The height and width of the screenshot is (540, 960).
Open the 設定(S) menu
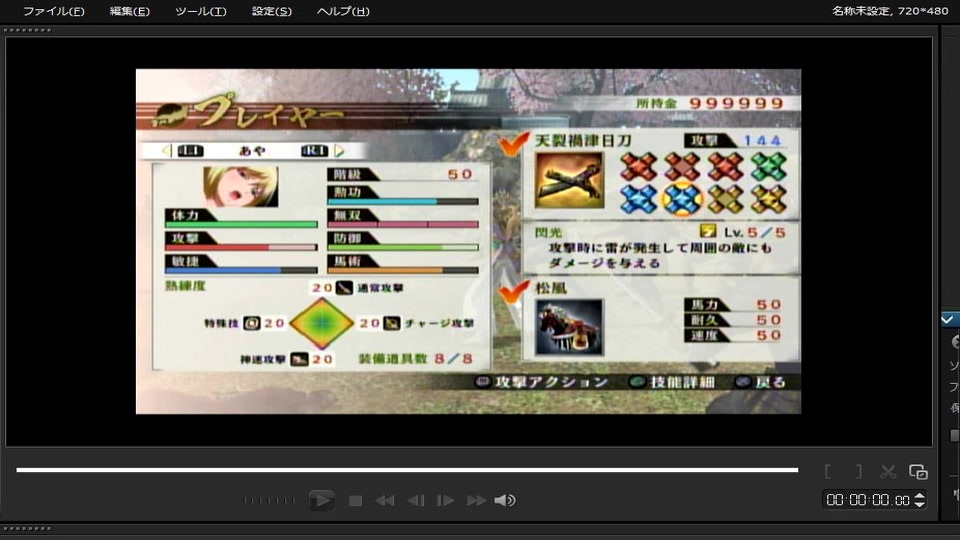[x=272, y=11]
